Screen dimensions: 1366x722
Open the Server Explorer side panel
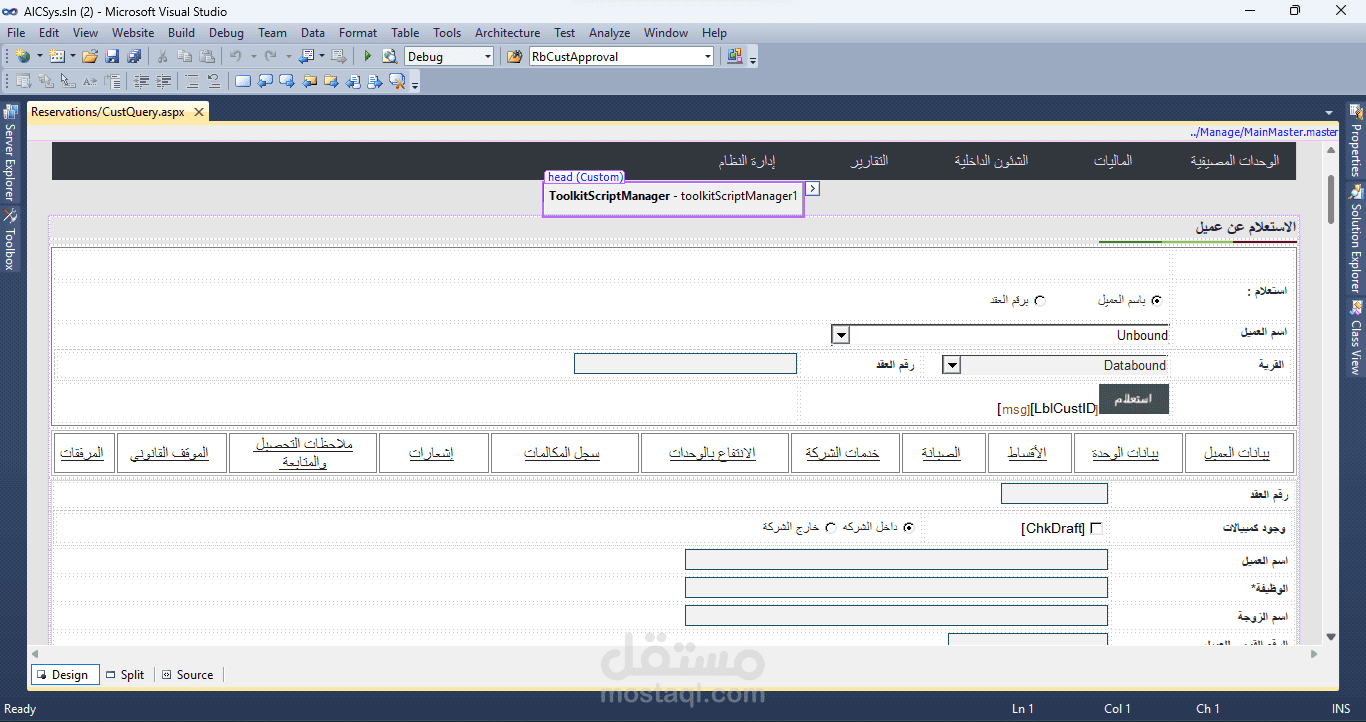click(x=10, y=151)
